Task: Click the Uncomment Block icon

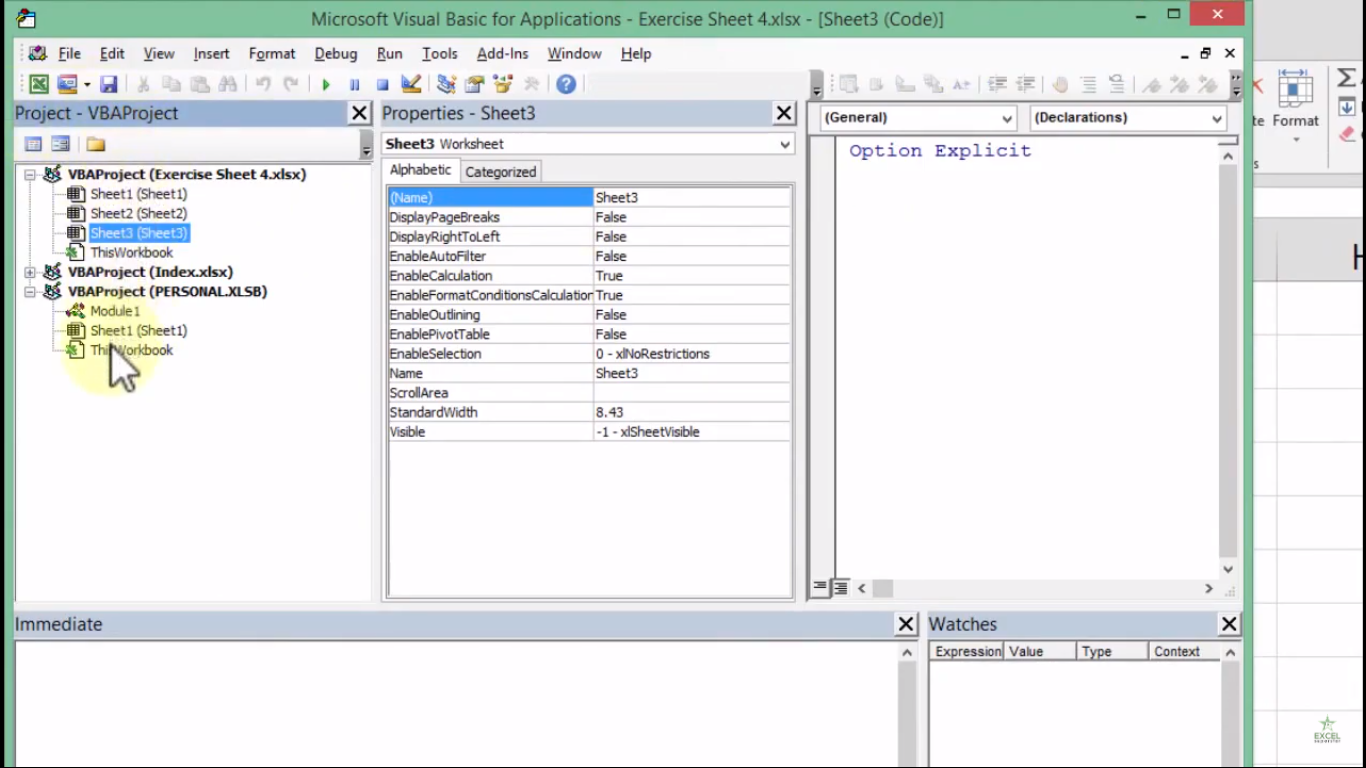Action: [1117, 85]
